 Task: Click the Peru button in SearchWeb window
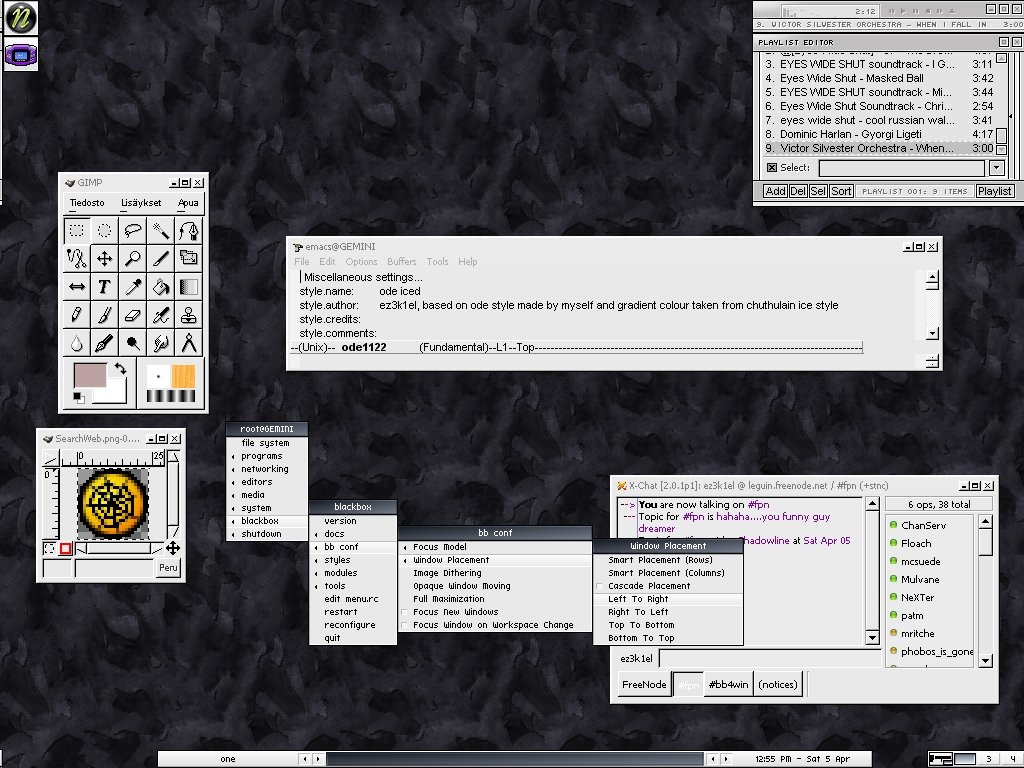click(168, 568)
